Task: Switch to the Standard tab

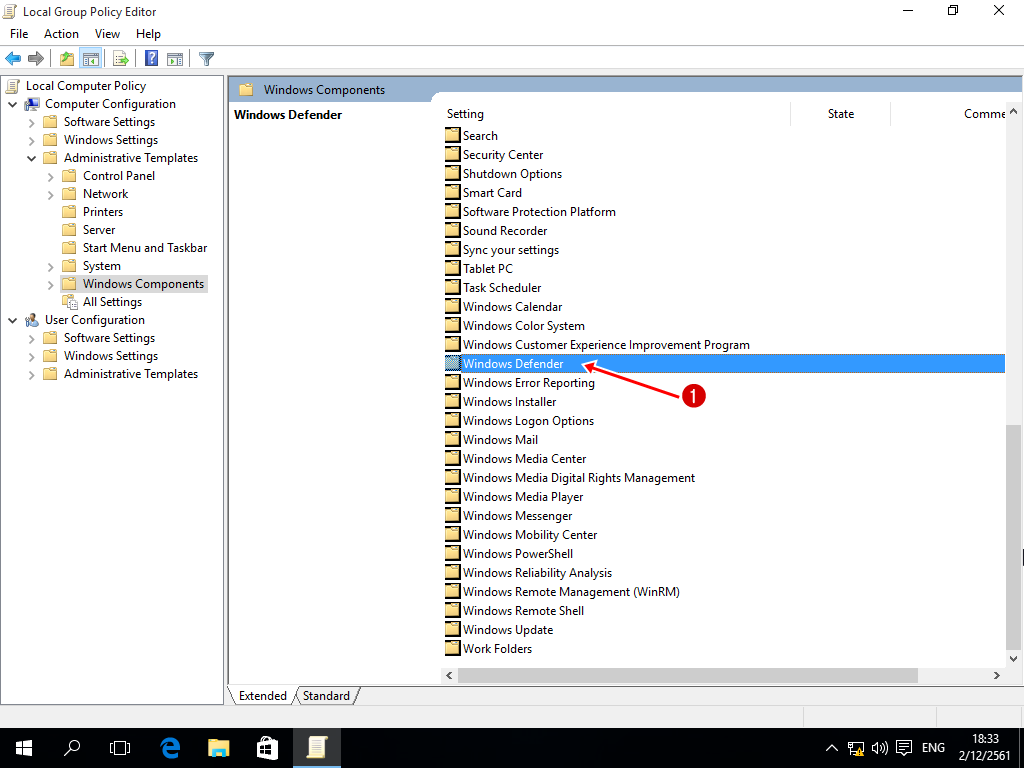Action: pos(326,696)
